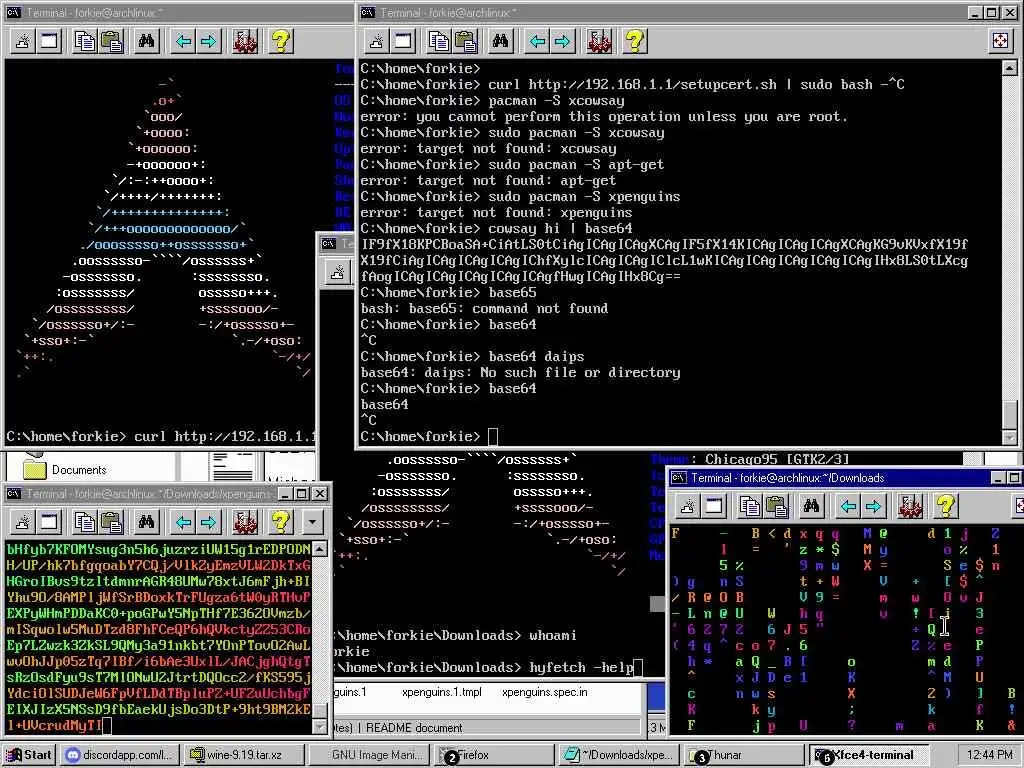Switch to the discordapp.com taskbar item
Screen dimensions: 1024x768
pos(120,755)
